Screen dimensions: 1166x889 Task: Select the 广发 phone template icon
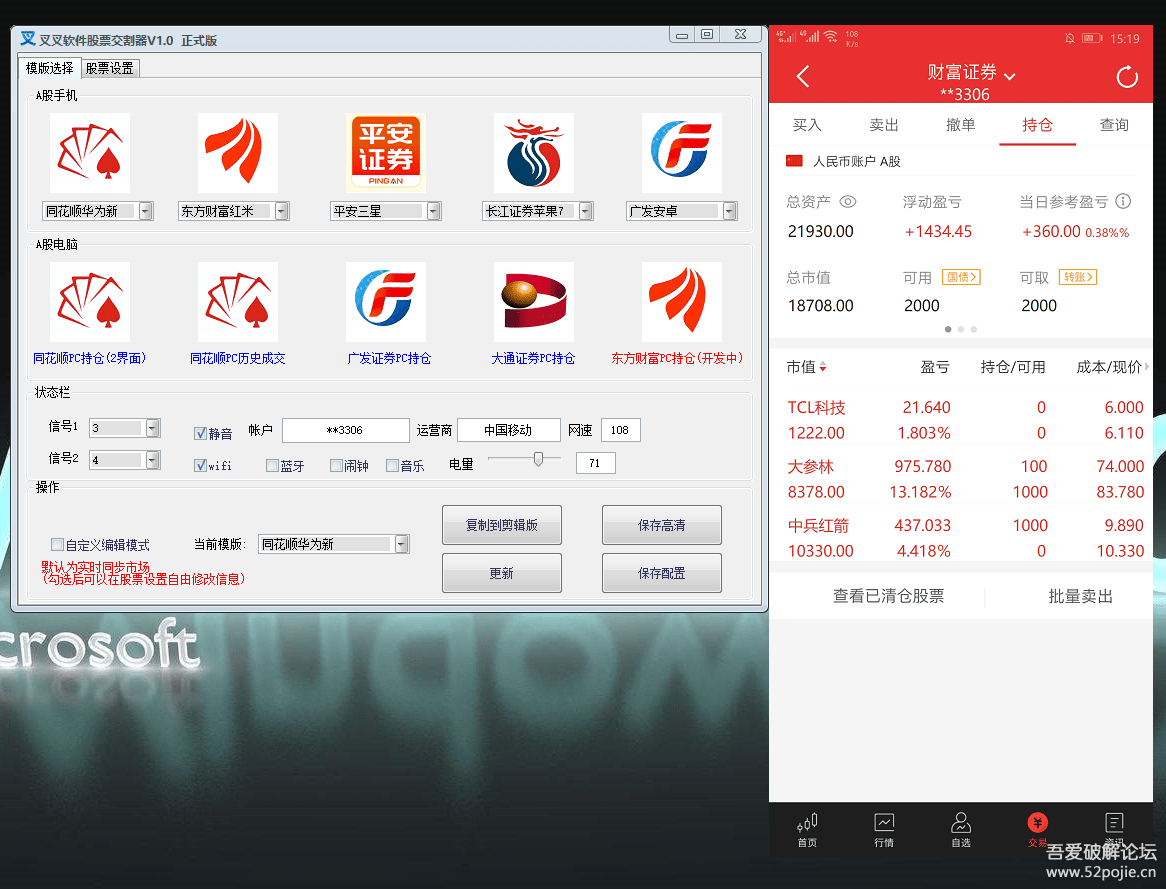[682, 153]
